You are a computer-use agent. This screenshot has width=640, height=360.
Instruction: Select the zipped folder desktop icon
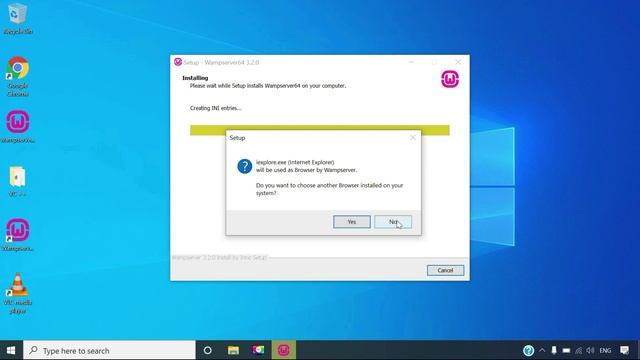[x=17, y=181]
